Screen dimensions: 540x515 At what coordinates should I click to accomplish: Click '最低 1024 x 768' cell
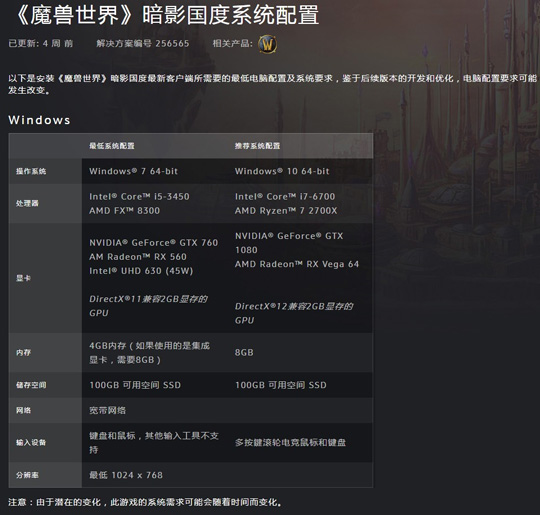126,475
